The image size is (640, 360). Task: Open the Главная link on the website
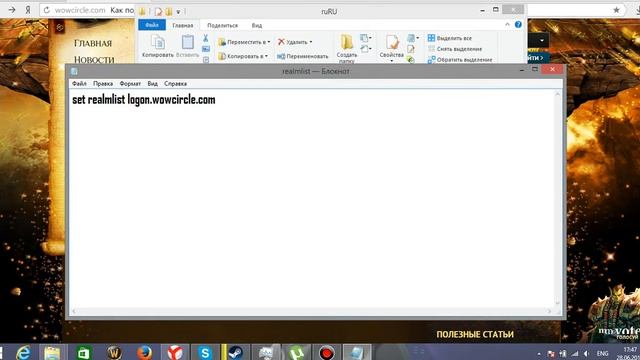click(93, 43)
